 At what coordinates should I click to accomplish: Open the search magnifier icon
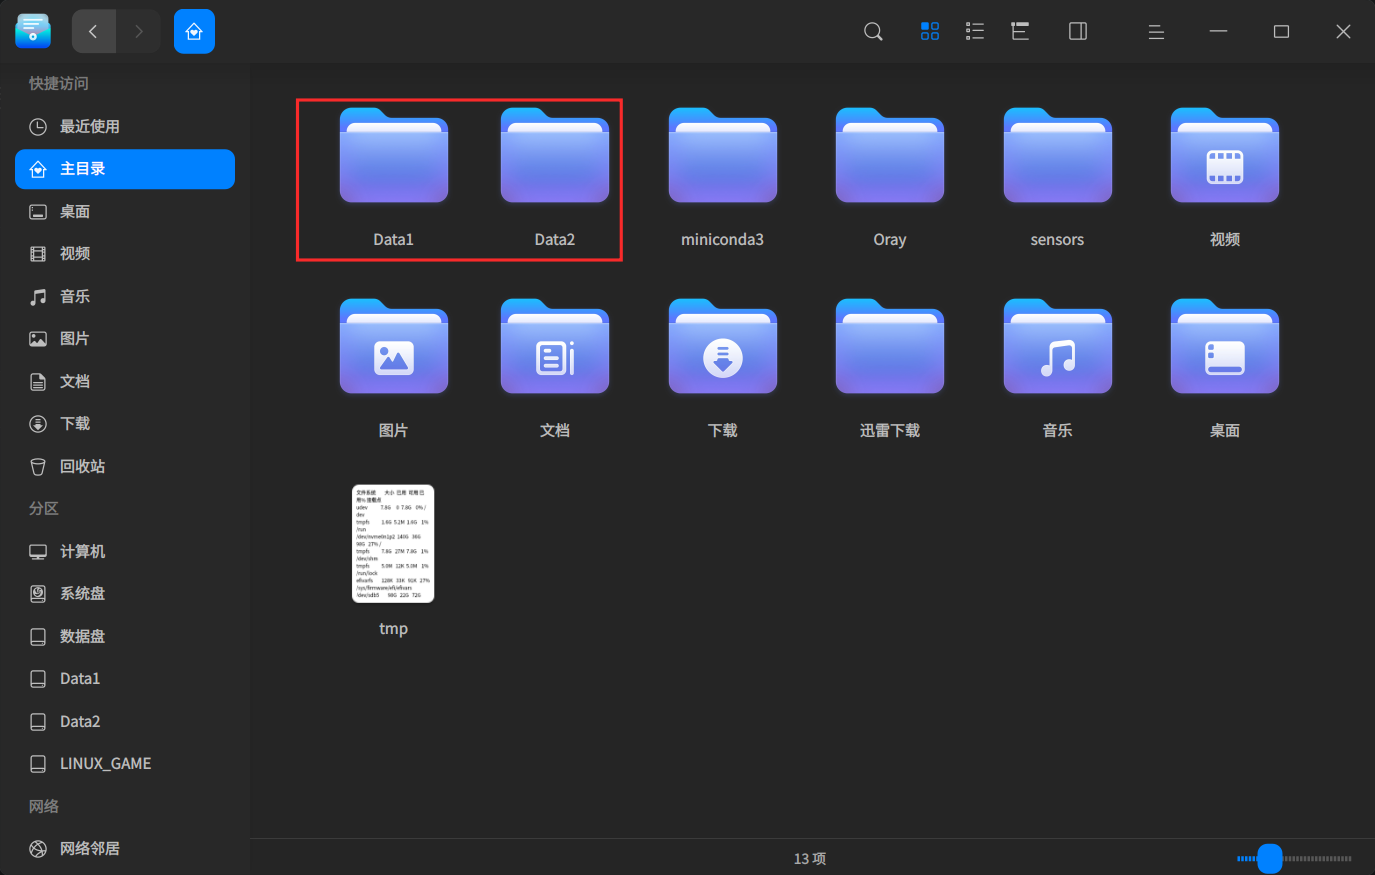coord(873,32)
